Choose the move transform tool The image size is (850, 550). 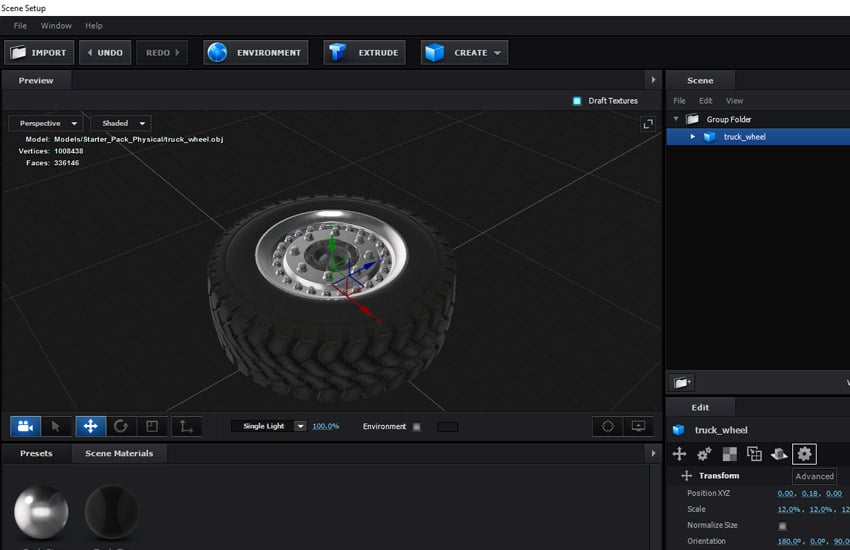(x=90, y=426)
